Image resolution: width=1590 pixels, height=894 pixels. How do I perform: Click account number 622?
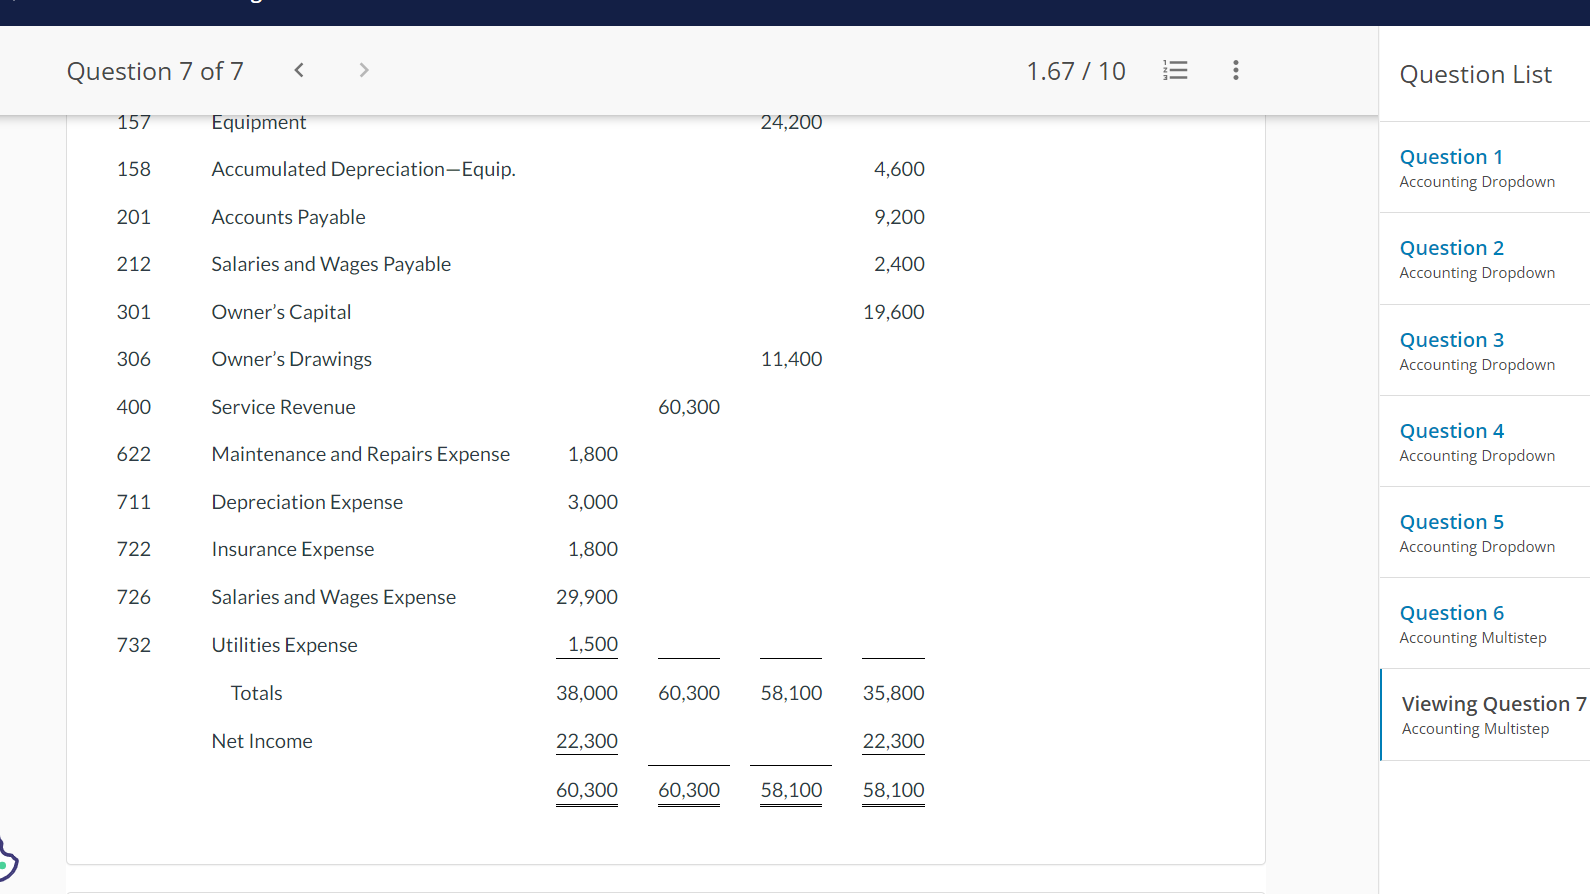[x=134, y=454]
